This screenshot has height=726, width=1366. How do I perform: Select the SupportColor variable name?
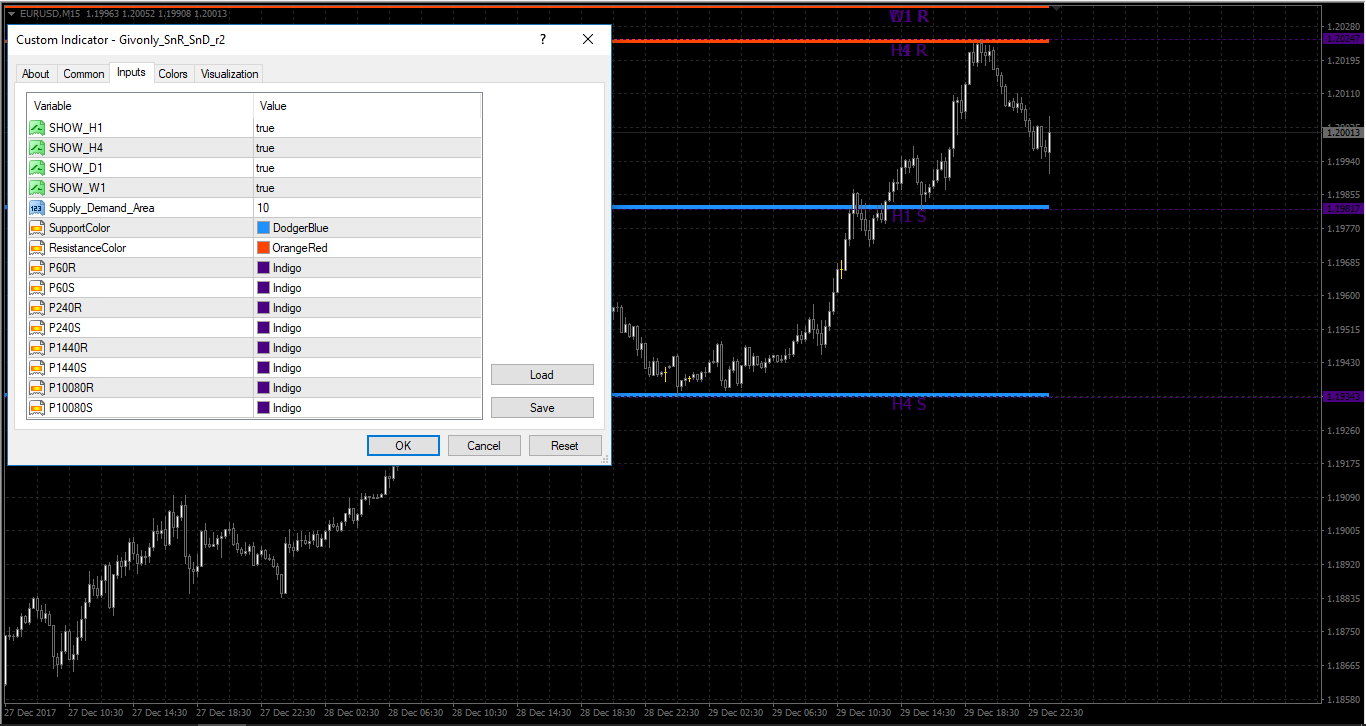click(80, 228)
